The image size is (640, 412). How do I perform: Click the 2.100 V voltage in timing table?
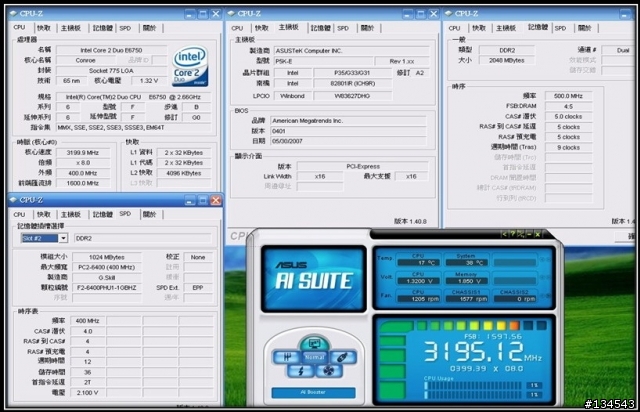coord(88,392)
